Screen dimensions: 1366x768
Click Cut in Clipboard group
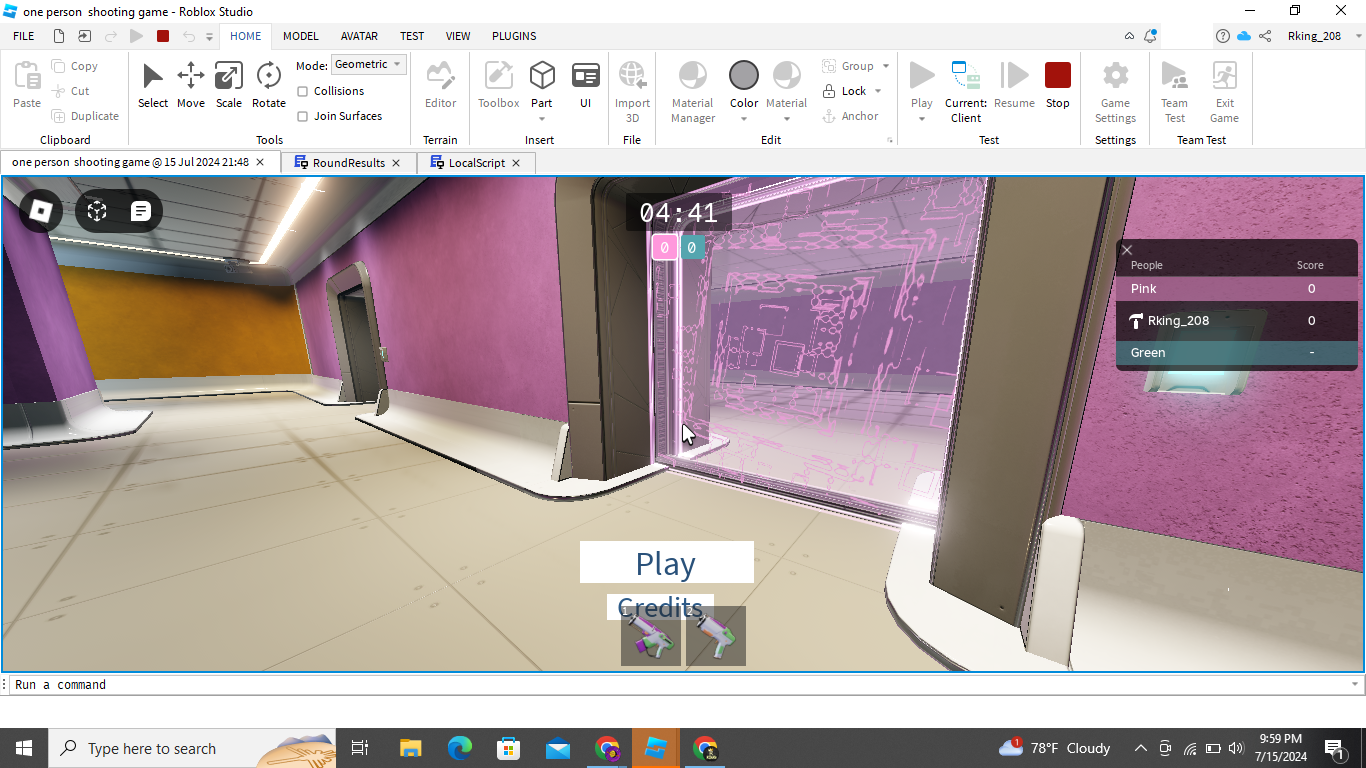click(71, 91)
